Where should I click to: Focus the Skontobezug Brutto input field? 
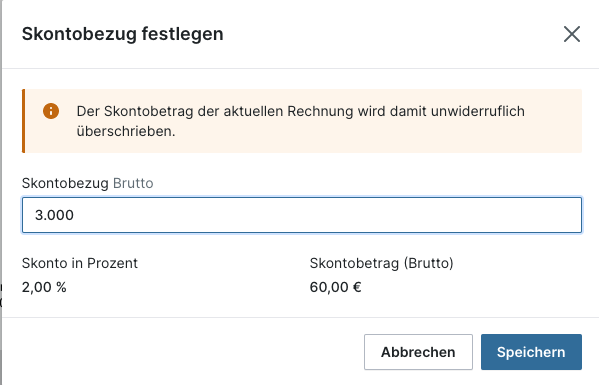302,215
